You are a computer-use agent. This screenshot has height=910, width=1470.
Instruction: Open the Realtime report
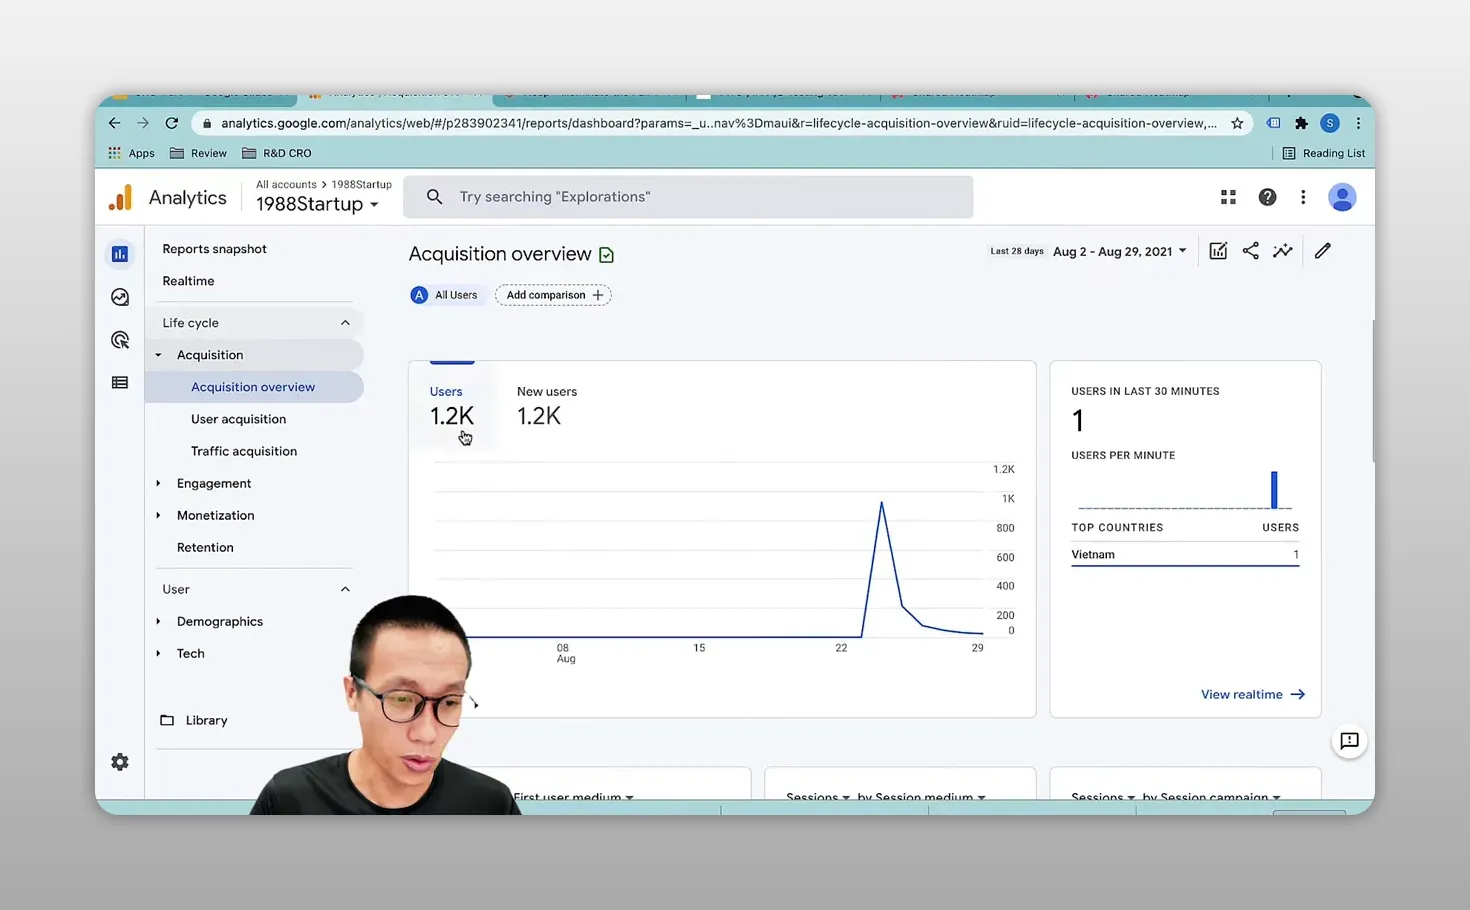point(188,281)
